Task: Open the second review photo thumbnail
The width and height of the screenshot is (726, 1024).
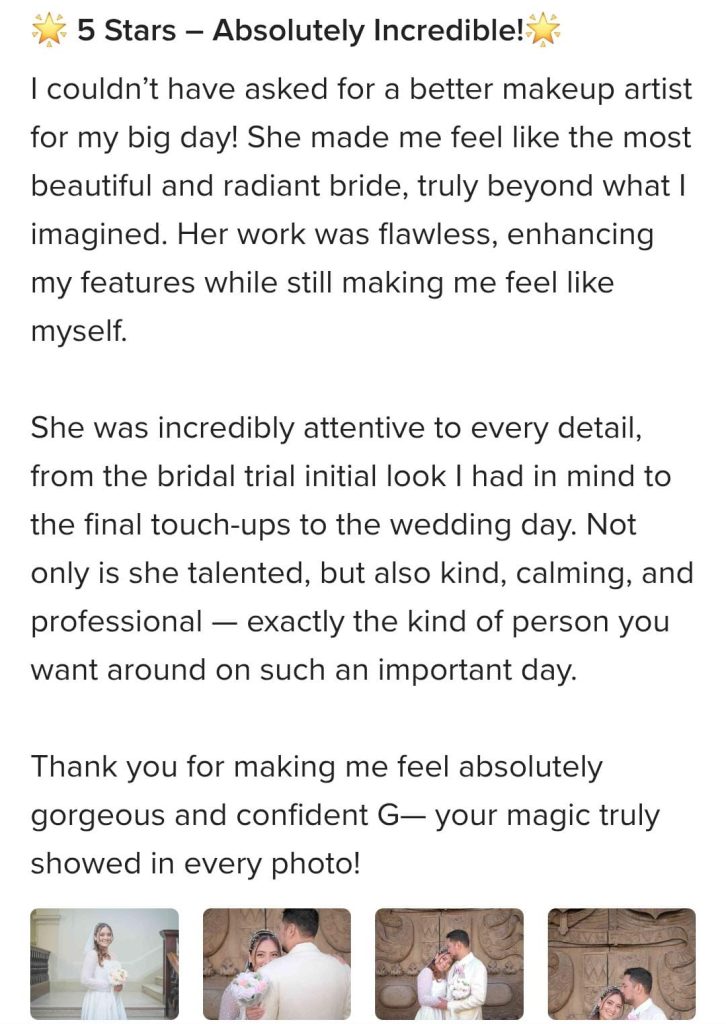Action: (x=277, y=963)
